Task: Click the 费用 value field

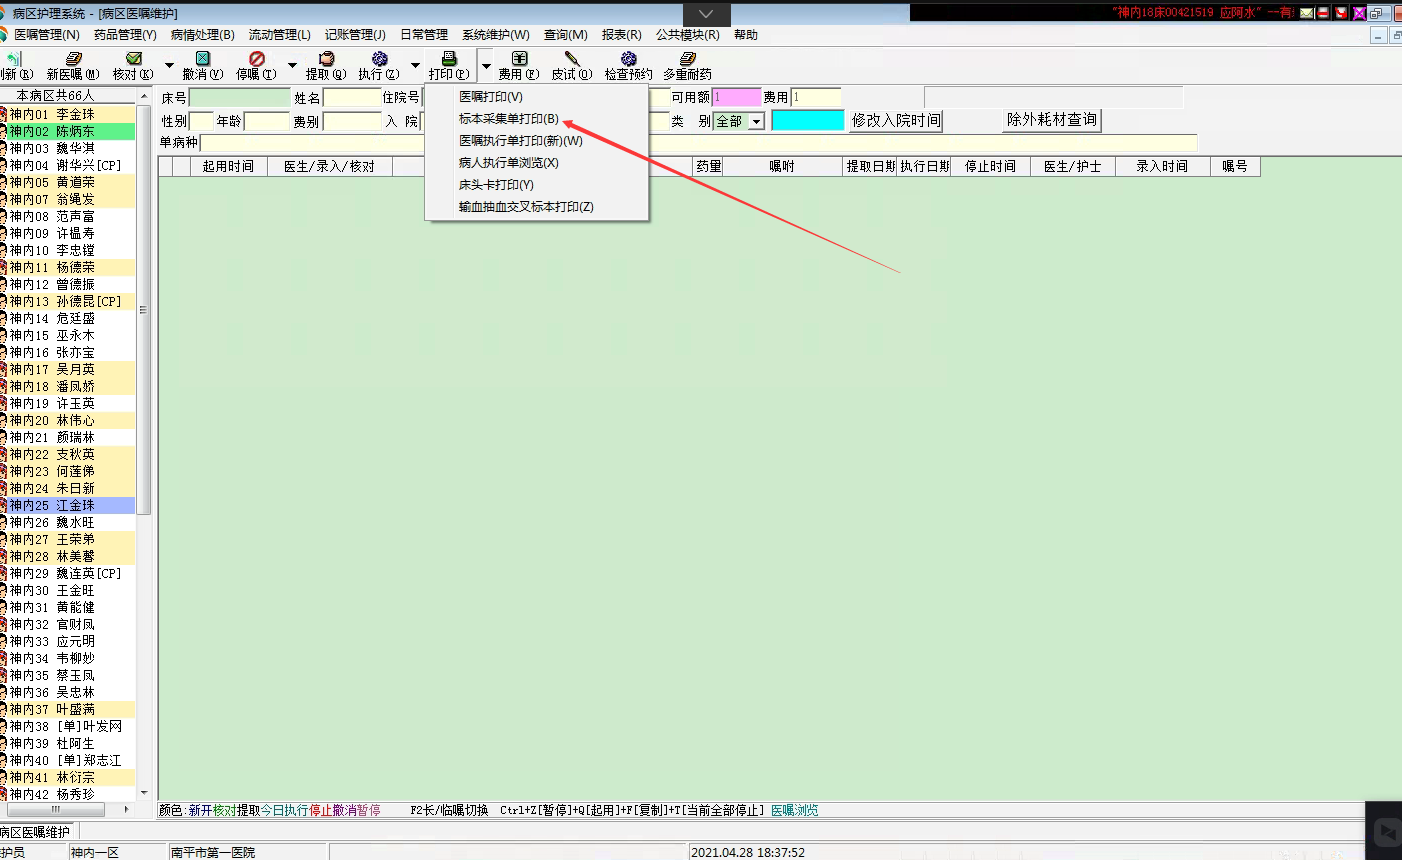Action: [x=816, y=97]
